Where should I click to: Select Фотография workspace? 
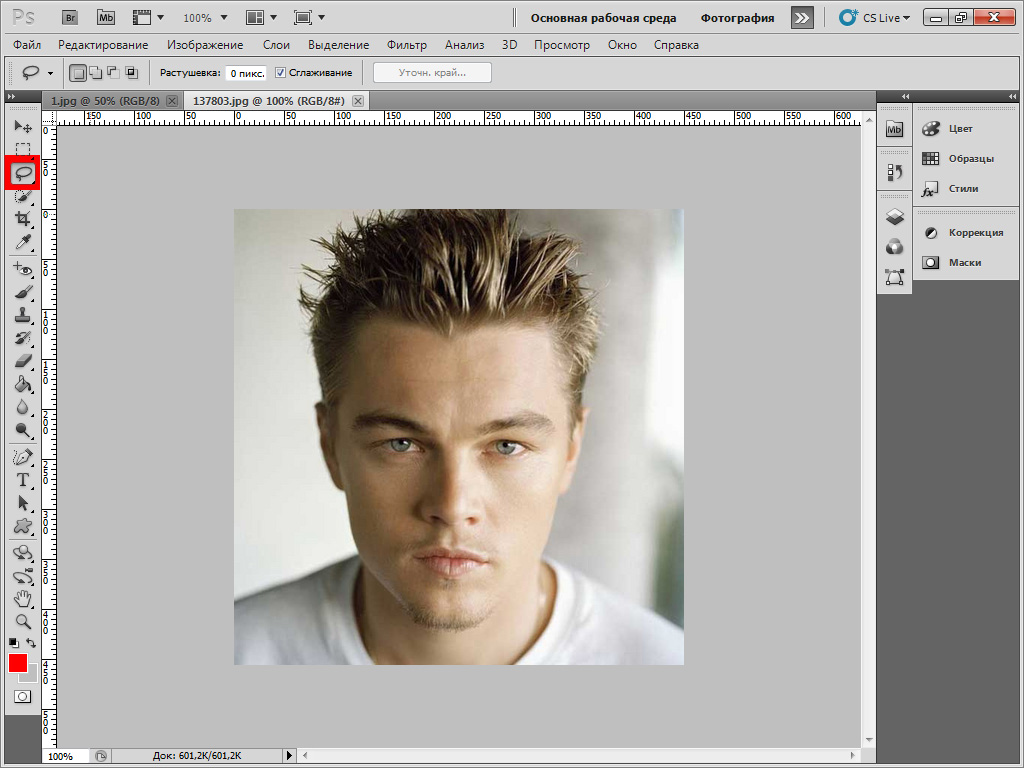737,18
